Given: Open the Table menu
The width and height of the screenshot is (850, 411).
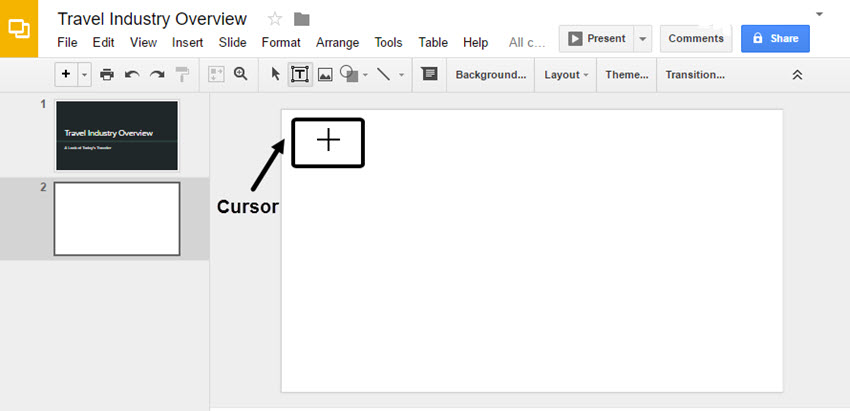Looking at the screenshot, I should [433, 42].
